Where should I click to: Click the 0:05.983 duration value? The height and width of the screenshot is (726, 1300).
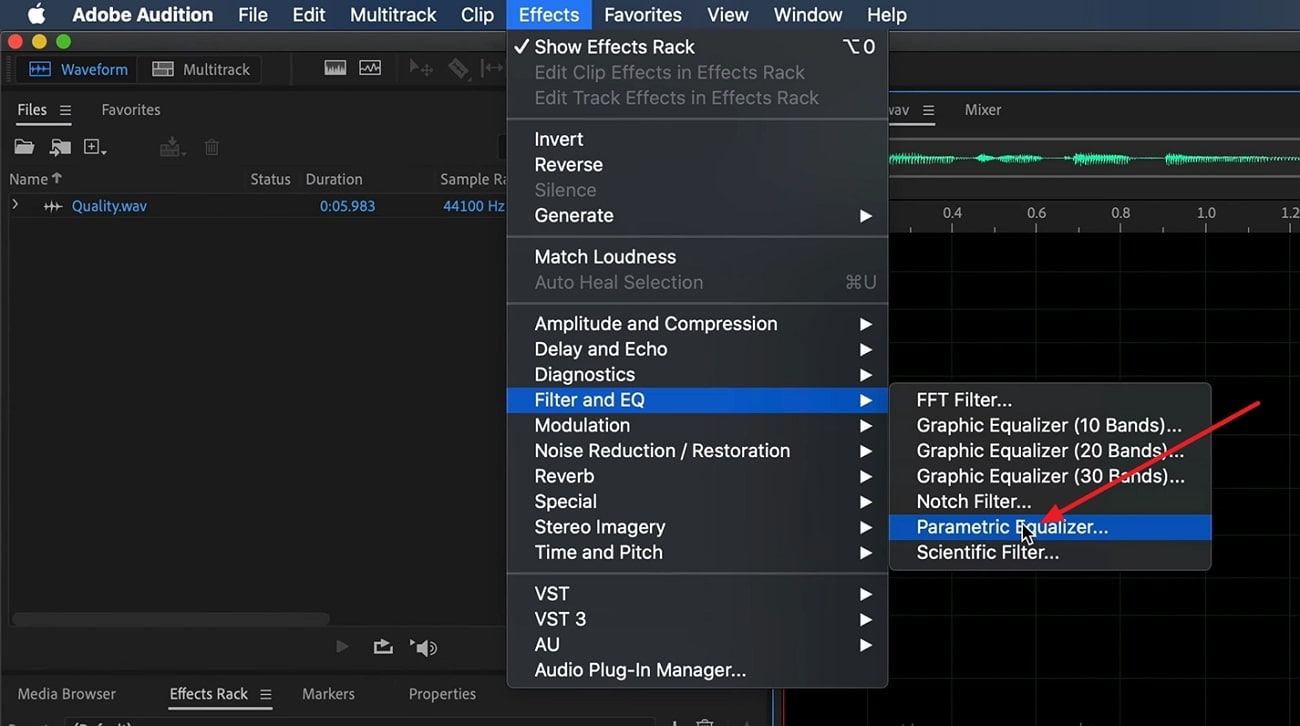click(347, 206)
